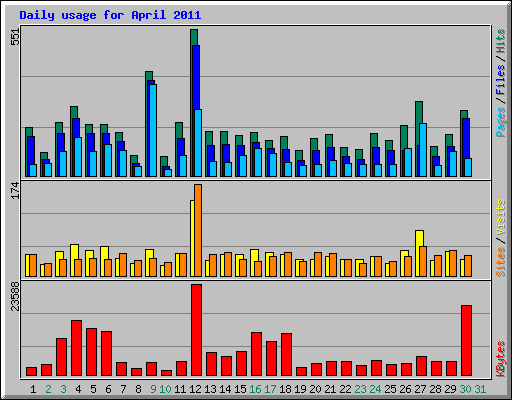Click day 10 on the x-axis
Viewport: 512px width, 400px height.
point(165,389)
